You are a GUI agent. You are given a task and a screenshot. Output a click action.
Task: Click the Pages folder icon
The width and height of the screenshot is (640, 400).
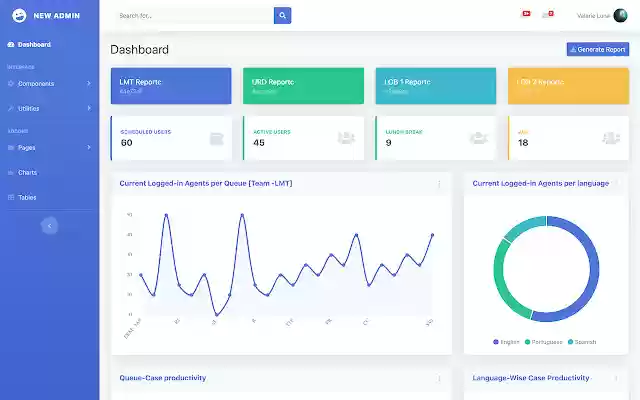(11, 148)
